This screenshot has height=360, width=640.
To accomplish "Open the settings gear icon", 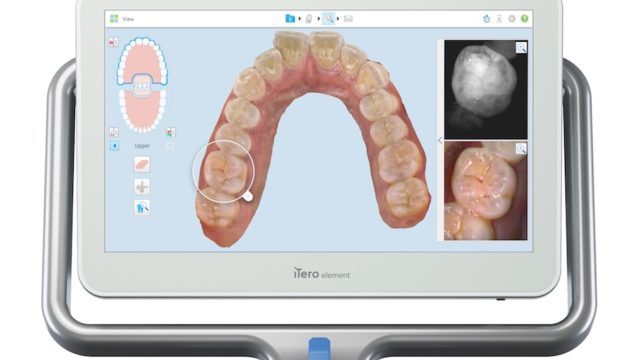I will click(x=512, y=19).
